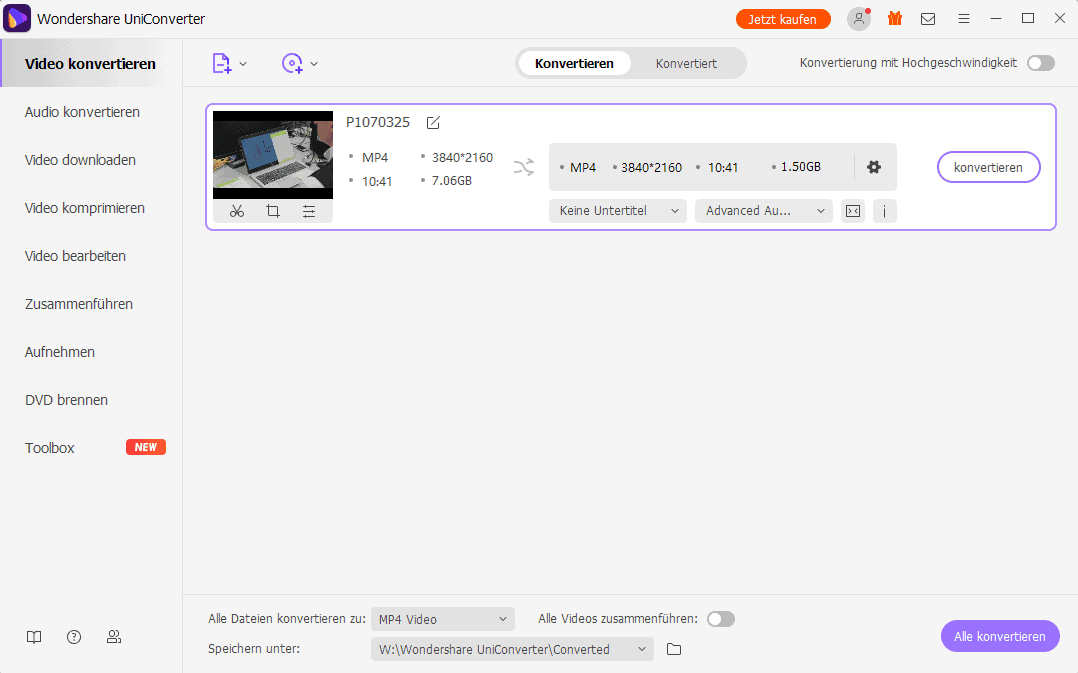Viewport: 1078px width, 673px height.
Task: Open the output folder icon
Action: [x=673, y=649]
